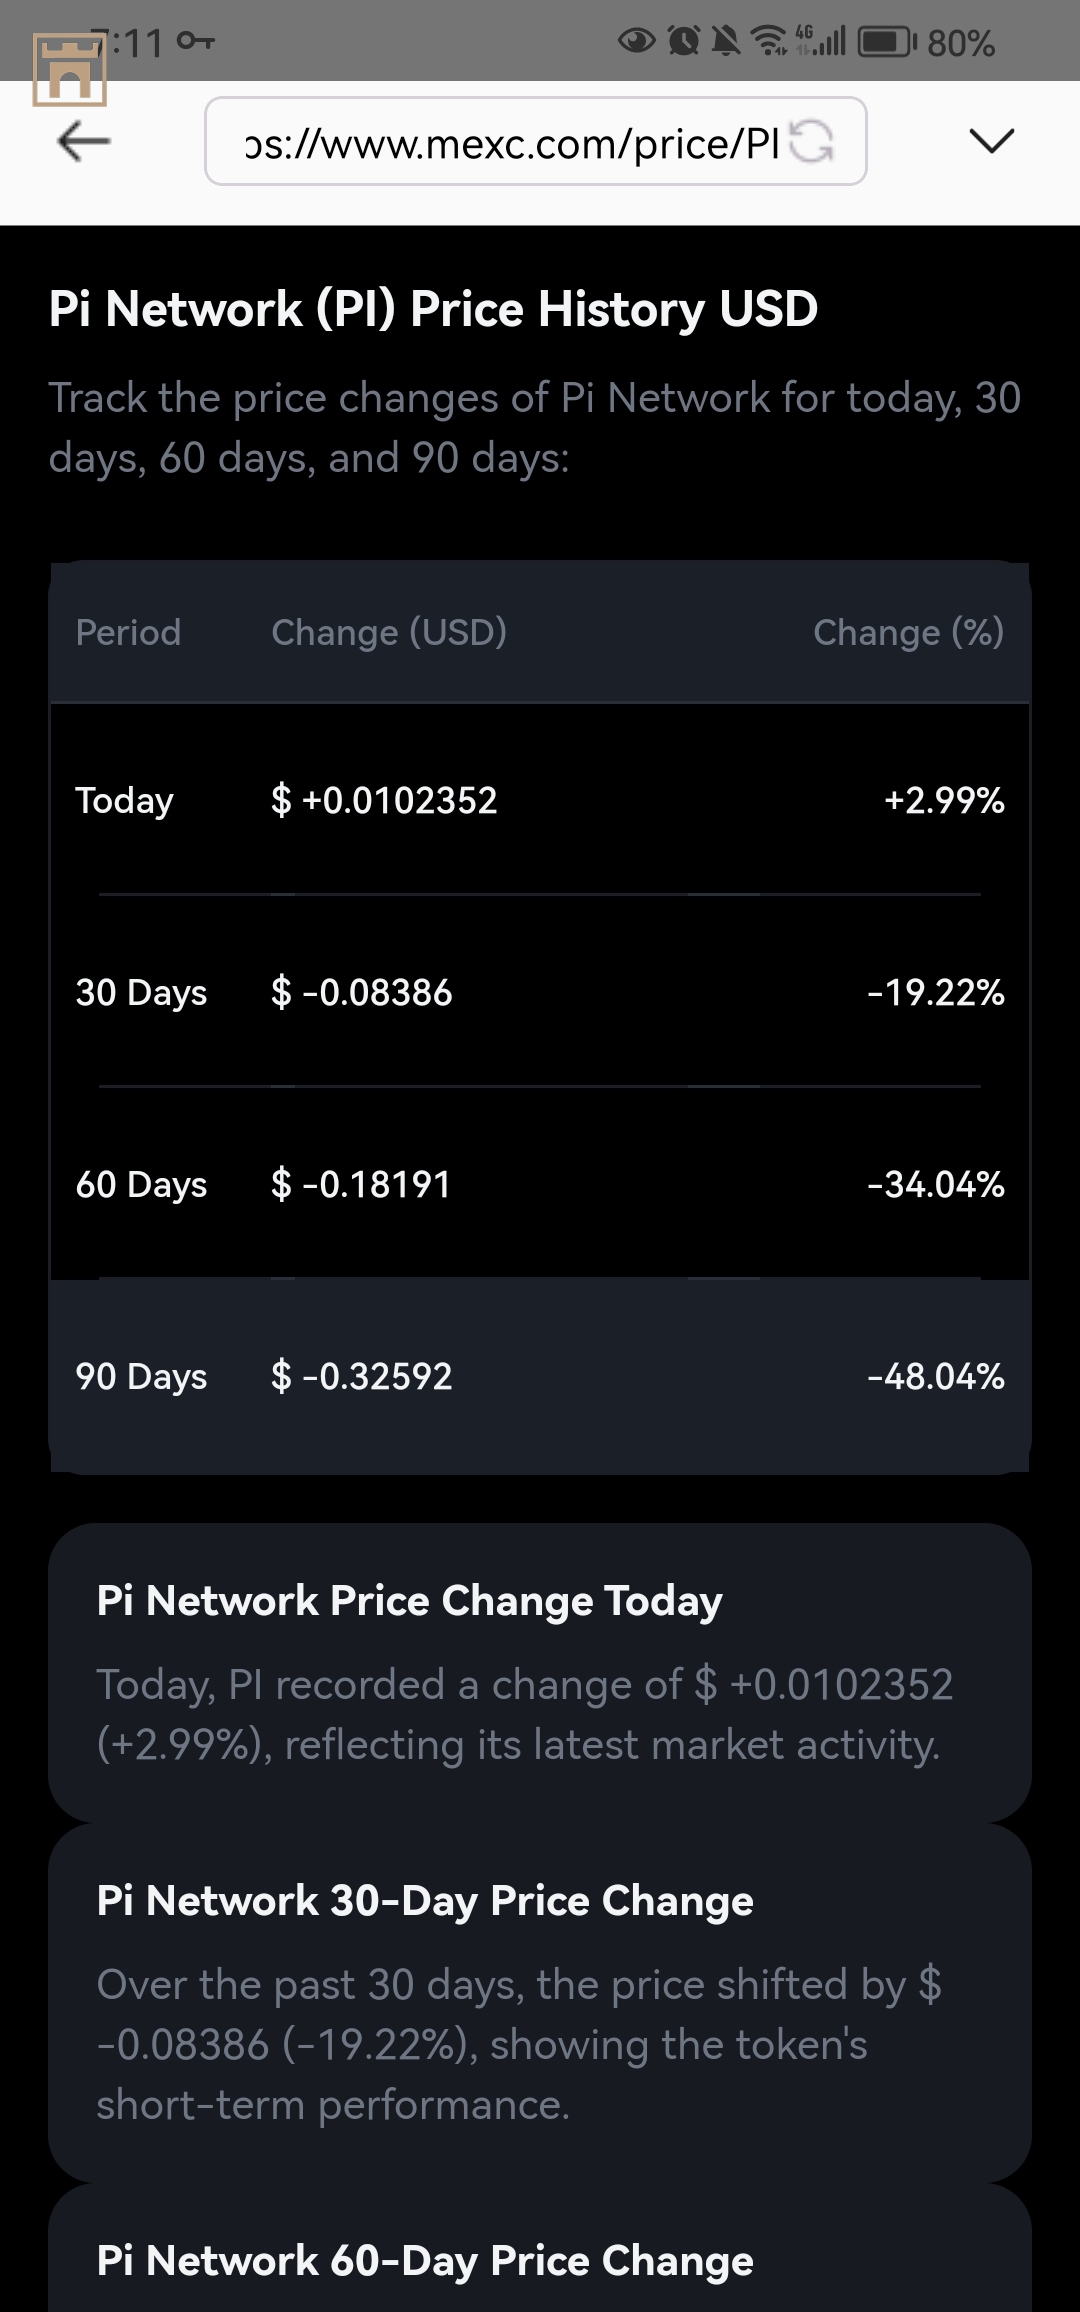The image size is (1080, 2312).
Task: Tap the eye comfort status icon
Action: (637, 42)
